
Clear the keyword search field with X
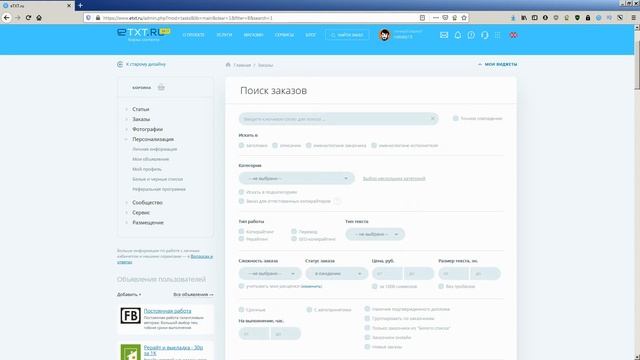(x=433, y=119)
